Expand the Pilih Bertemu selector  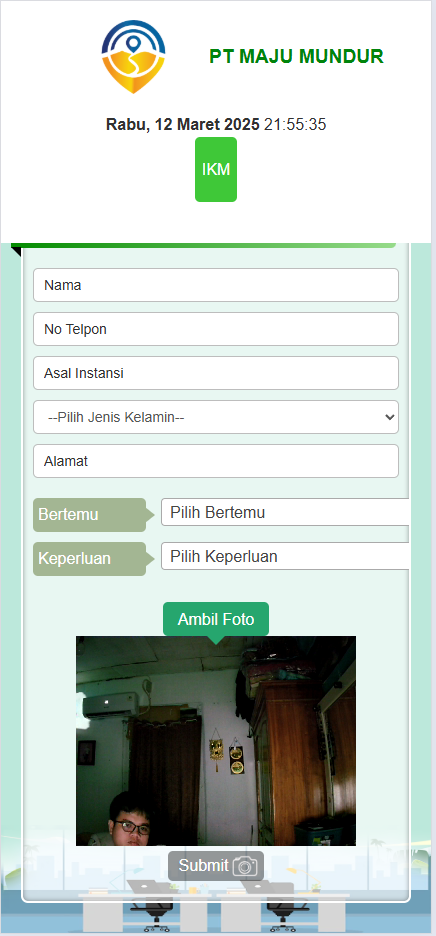coord(285,512)
